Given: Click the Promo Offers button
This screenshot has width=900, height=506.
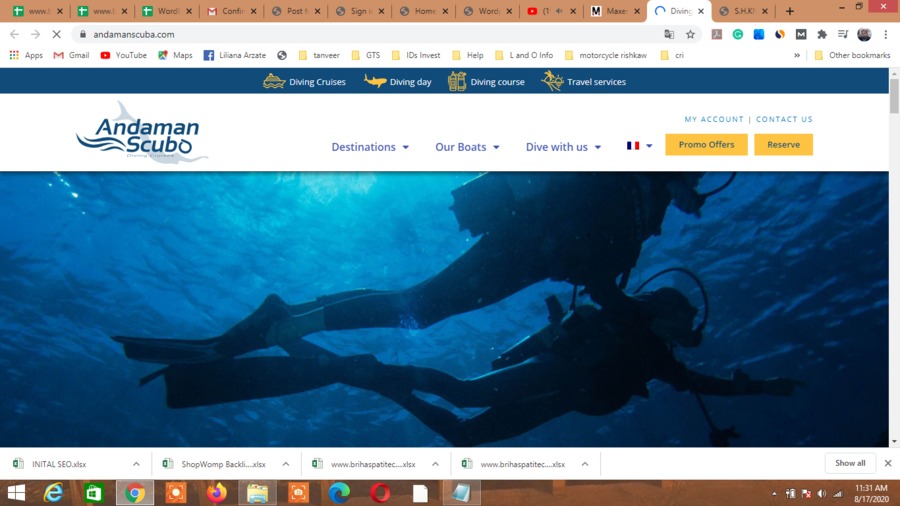Looking at the screenshot, I should click(x=706, y=145).
